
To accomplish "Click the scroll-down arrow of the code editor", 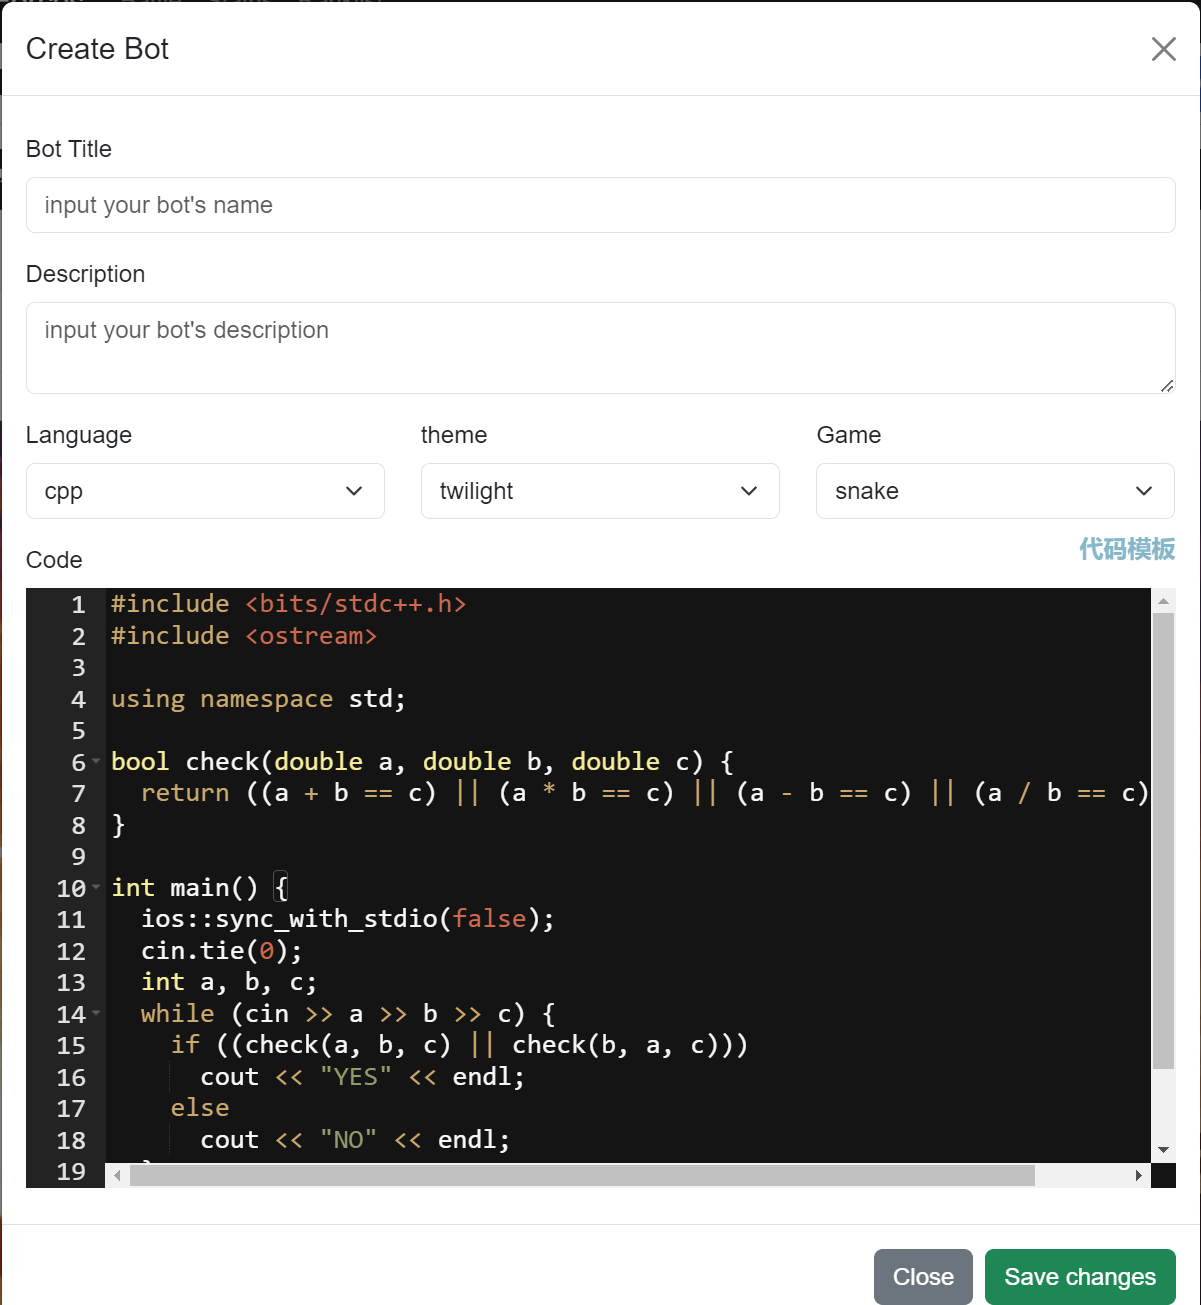I will 1163,1150.
